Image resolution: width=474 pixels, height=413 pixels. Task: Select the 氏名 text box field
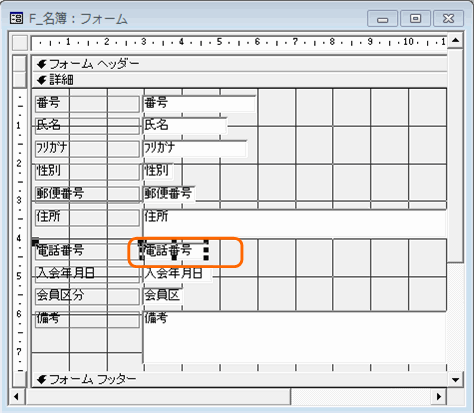click(x=185, y=126)
